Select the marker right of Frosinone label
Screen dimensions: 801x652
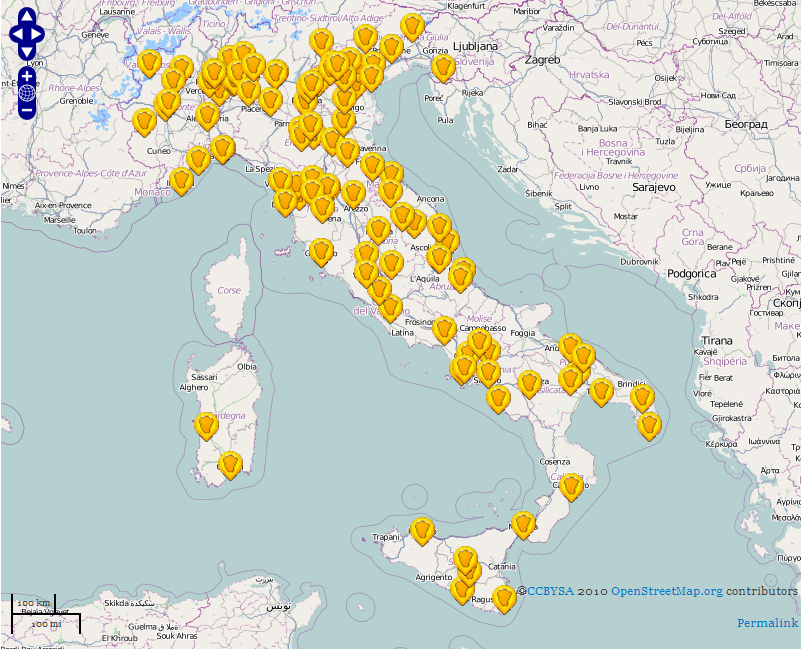pos(444,330)
